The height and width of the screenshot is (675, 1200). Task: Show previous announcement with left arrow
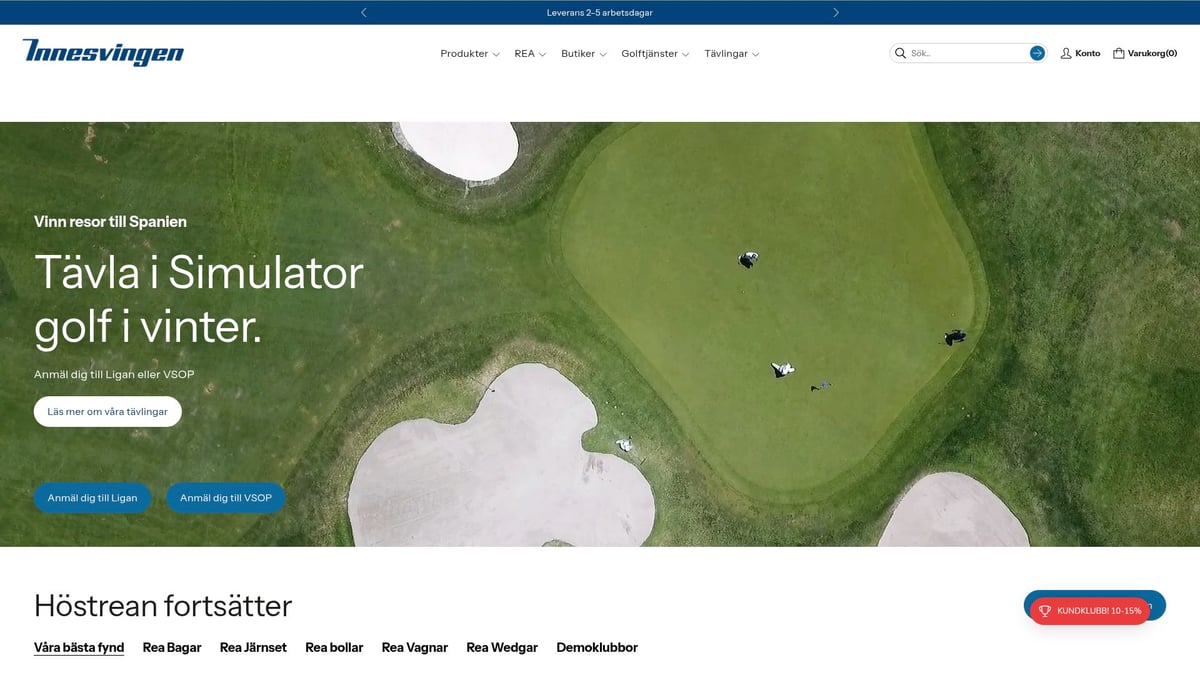pos(364,13)
